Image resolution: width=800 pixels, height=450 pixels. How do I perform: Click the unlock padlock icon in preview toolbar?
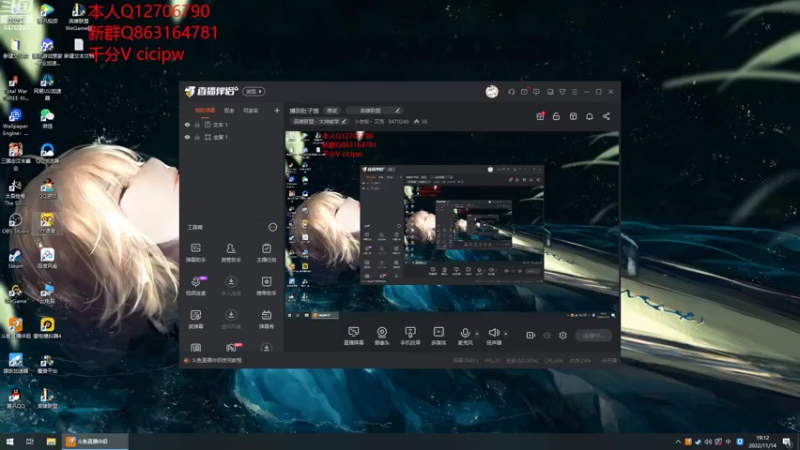[556, 116]
